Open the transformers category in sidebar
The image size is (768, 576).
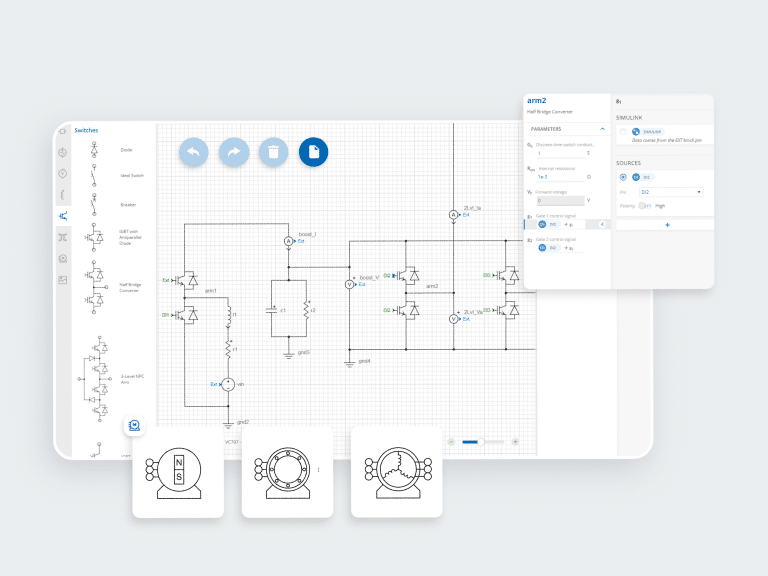(x=63, y=238)
